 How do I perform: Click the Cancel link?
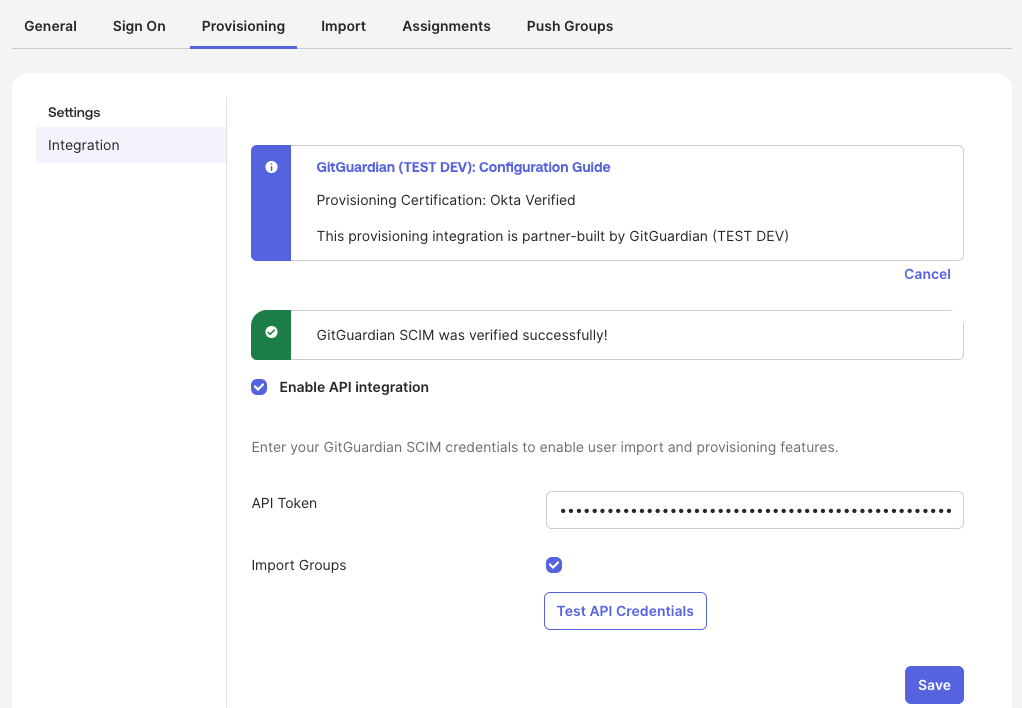[927, 274]
